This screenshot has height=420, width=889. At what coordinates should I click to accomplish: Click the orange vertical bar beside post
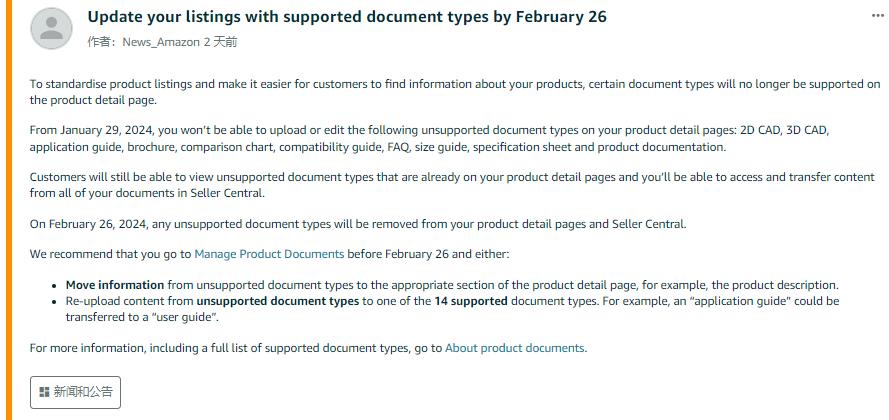(x=9, y=210)
